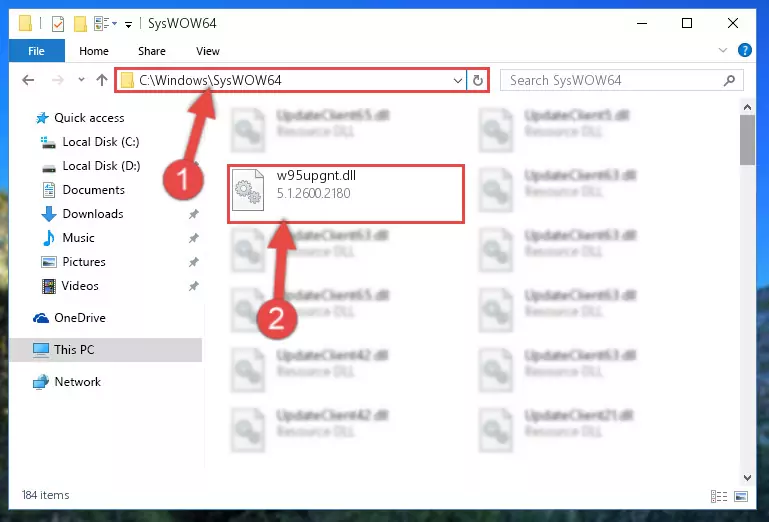Click the vertical scrollbar thumb
The height and width of the screenshot is (522, 769).
(747, 140)
